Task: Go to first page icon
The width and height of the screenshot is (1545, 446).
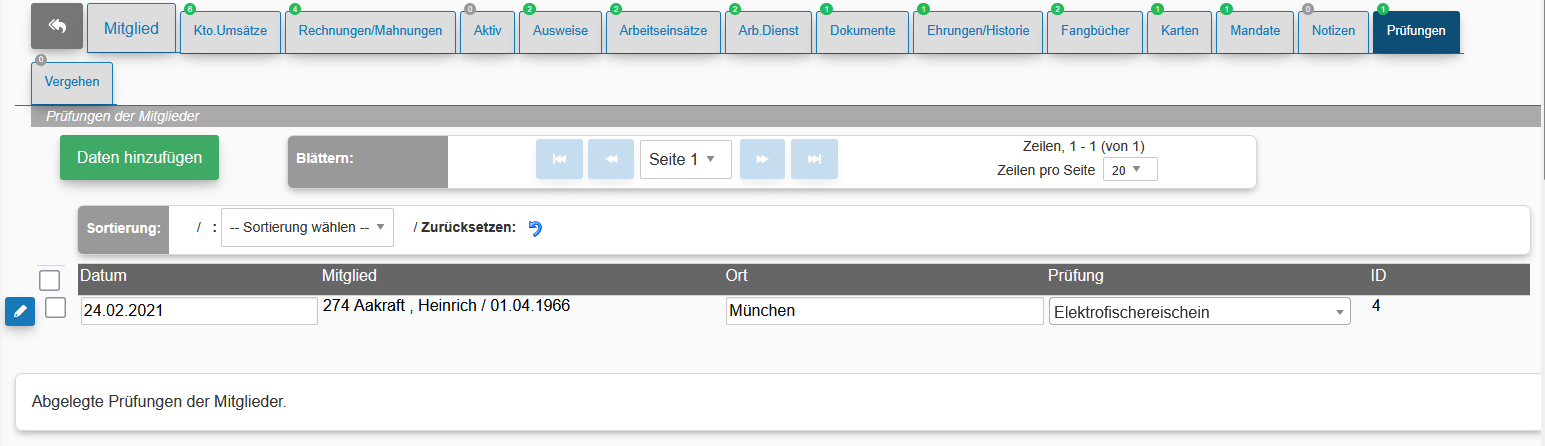Action: tap(560, 159)
